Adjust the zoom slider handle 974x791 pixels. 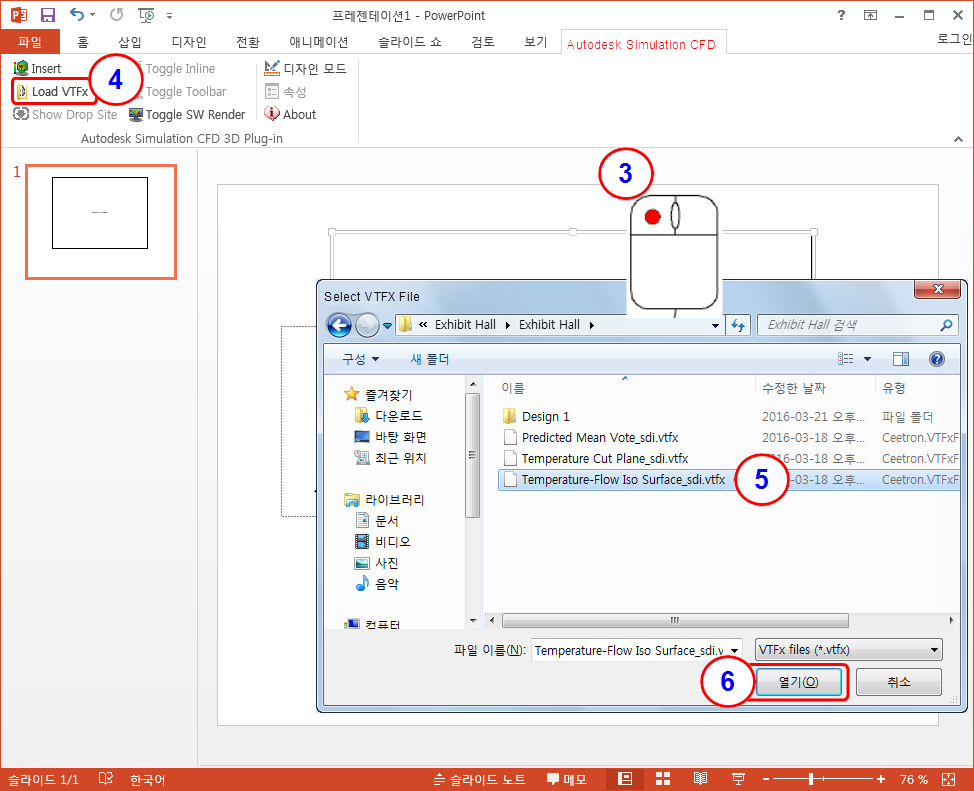pyautogui.click(x=811, y=779)
